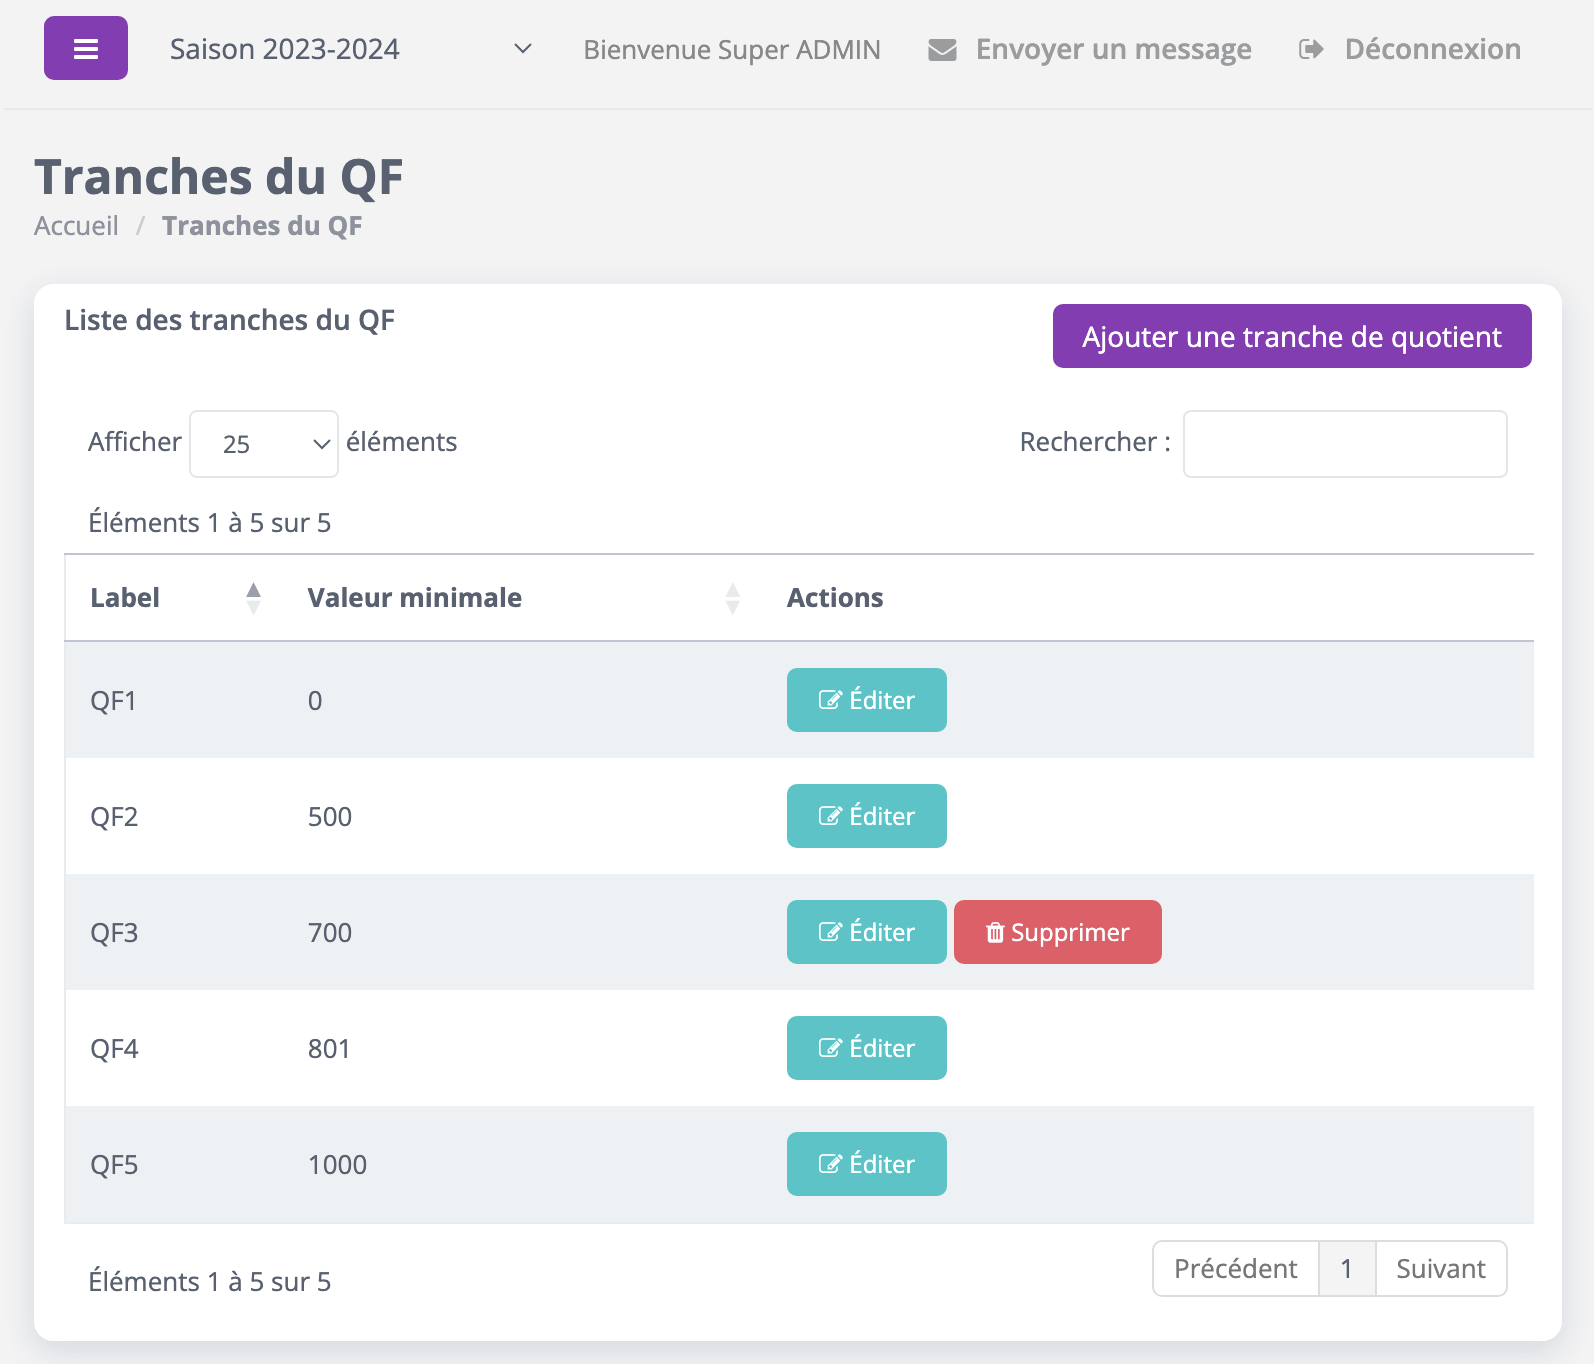Open the hamburger sidebar menu

(86, 48)
